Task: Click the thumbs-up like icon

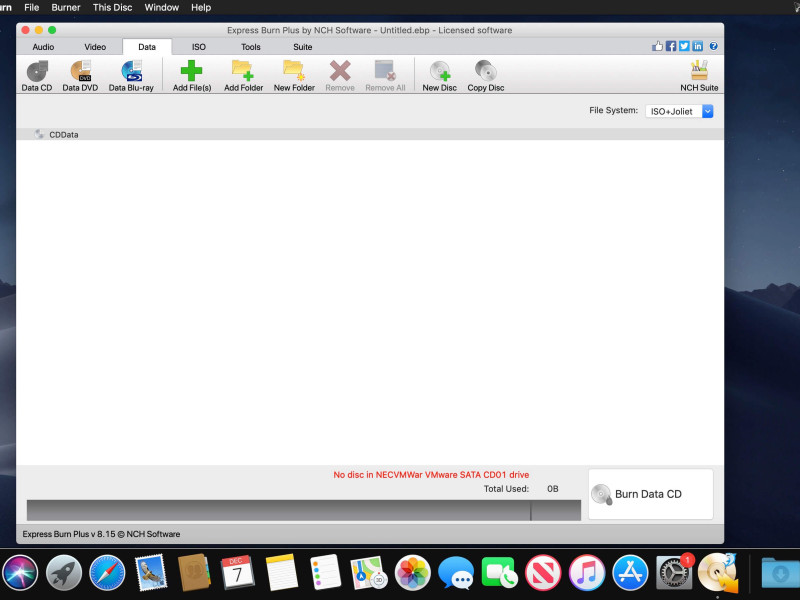Action: [657, 46]
